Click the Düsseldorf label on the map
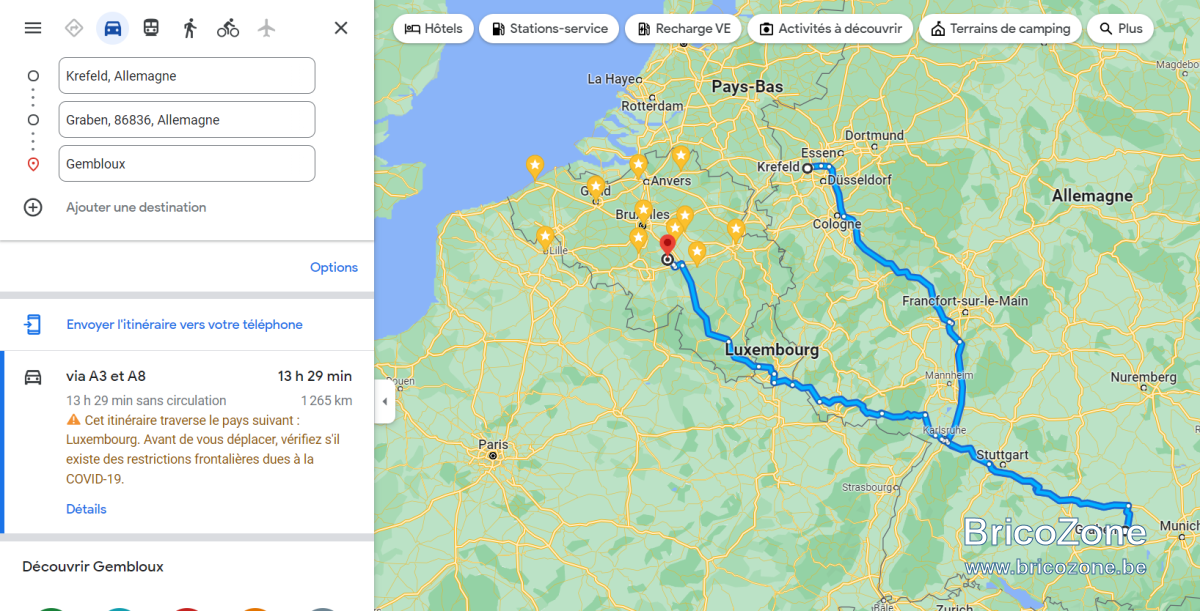The width and height of the screenshot is (1200, 611). (858, 180)
